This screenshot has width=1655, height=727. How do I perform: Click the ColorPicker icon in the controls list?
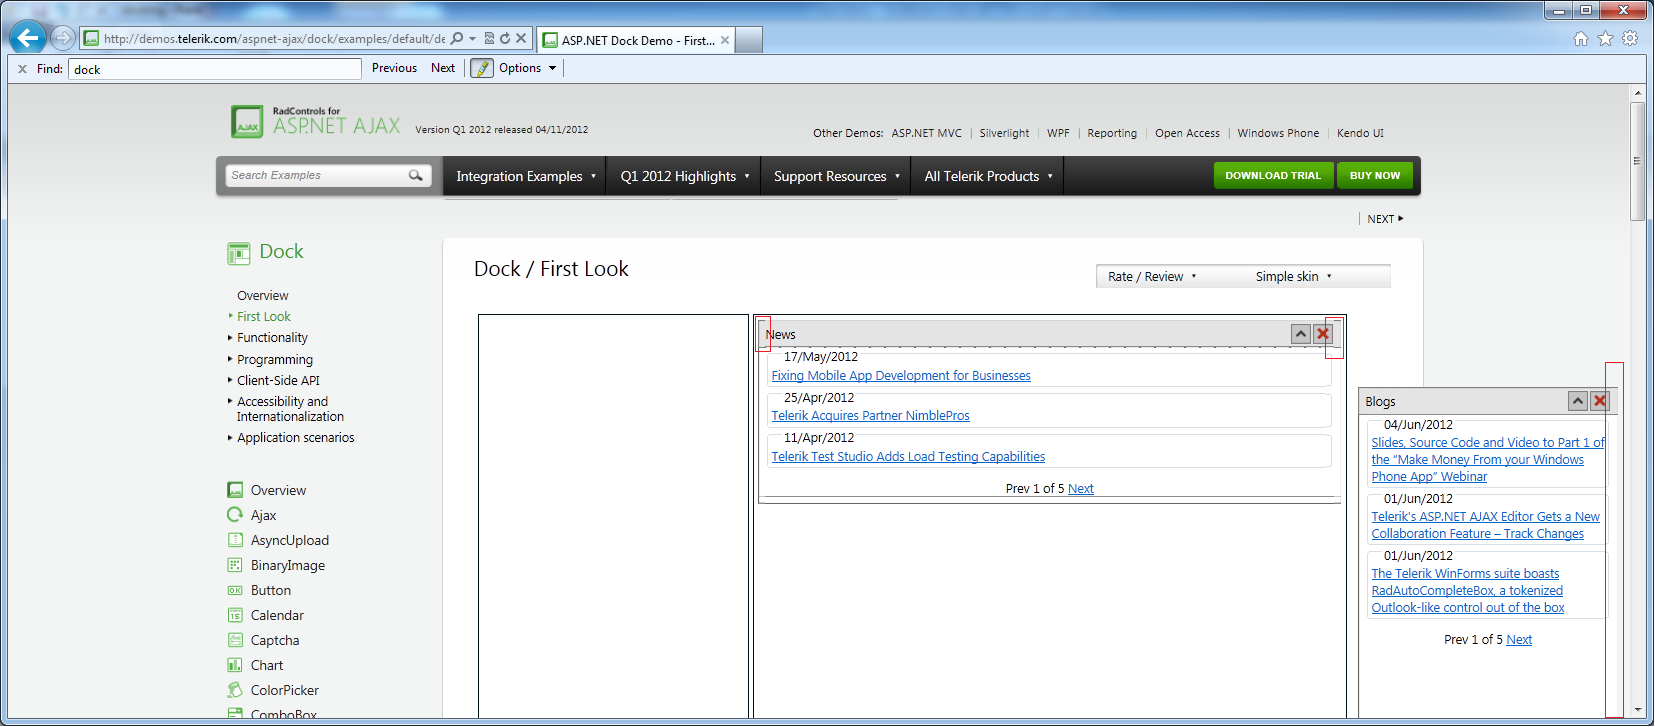(x=235, y=690)
